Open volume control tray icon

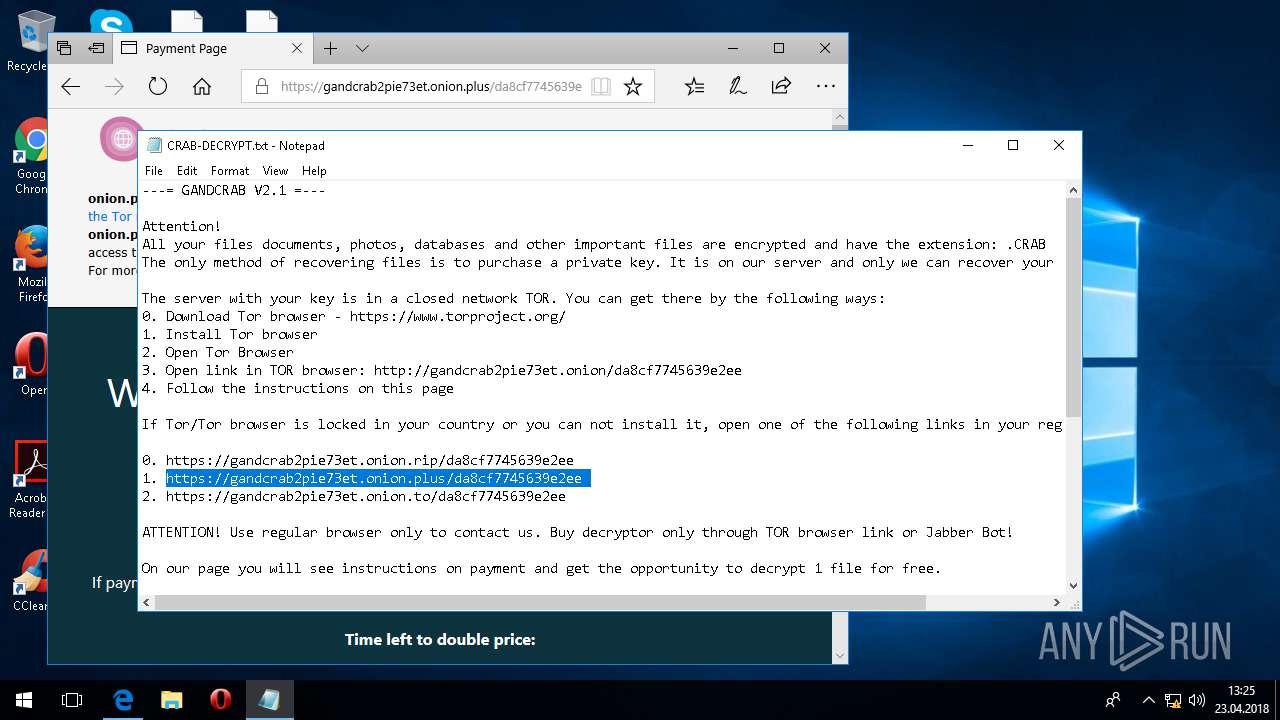pos(1196,700)
